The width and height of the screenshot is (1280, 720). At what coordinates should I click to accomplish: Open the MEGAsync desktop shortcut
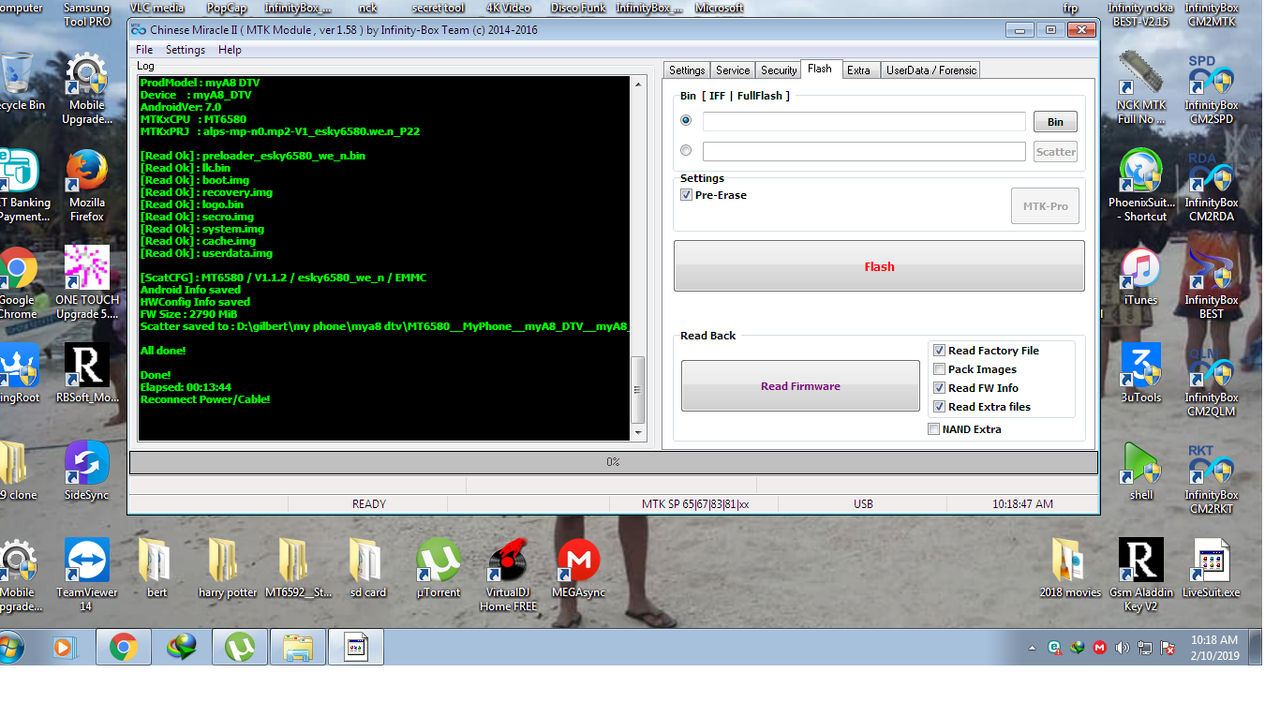click(578, 568)
